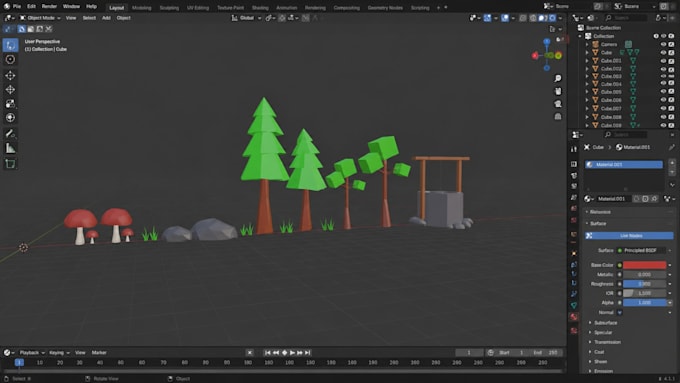Toggle camera view icon in viewport

(x=558, y=104)
